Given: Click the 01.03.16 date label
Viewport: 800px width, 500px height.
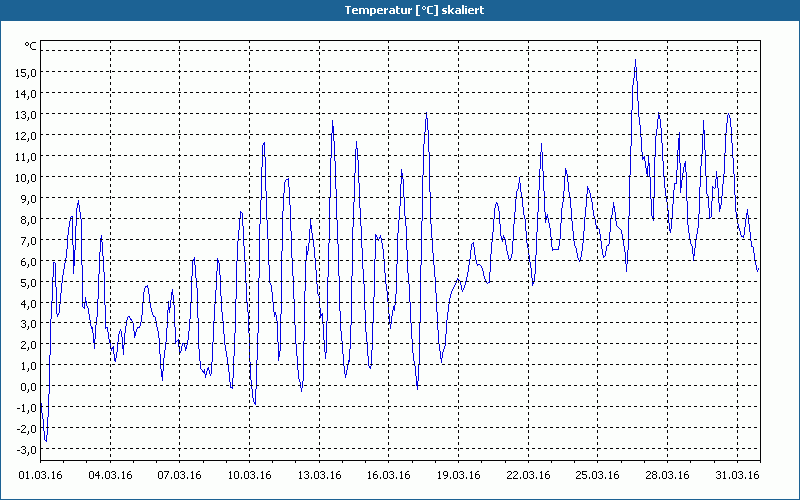Looking at the screenshot, I should [41, 475].
